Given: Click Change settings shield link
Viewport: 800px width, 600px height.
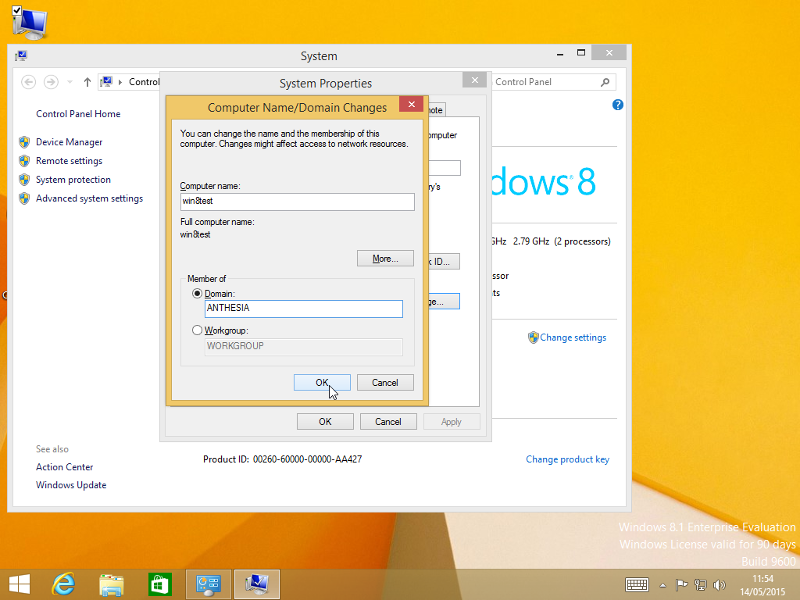Looking at the screenshot, I should tap(567, 338).
